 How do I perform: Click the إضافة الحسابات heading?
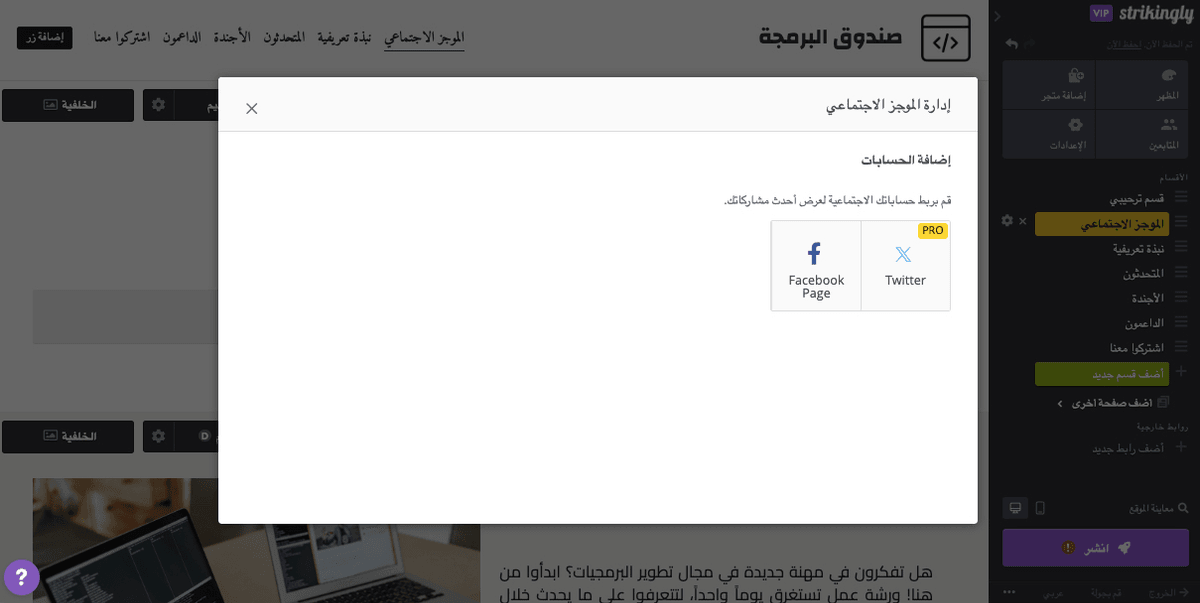[906, 160]
